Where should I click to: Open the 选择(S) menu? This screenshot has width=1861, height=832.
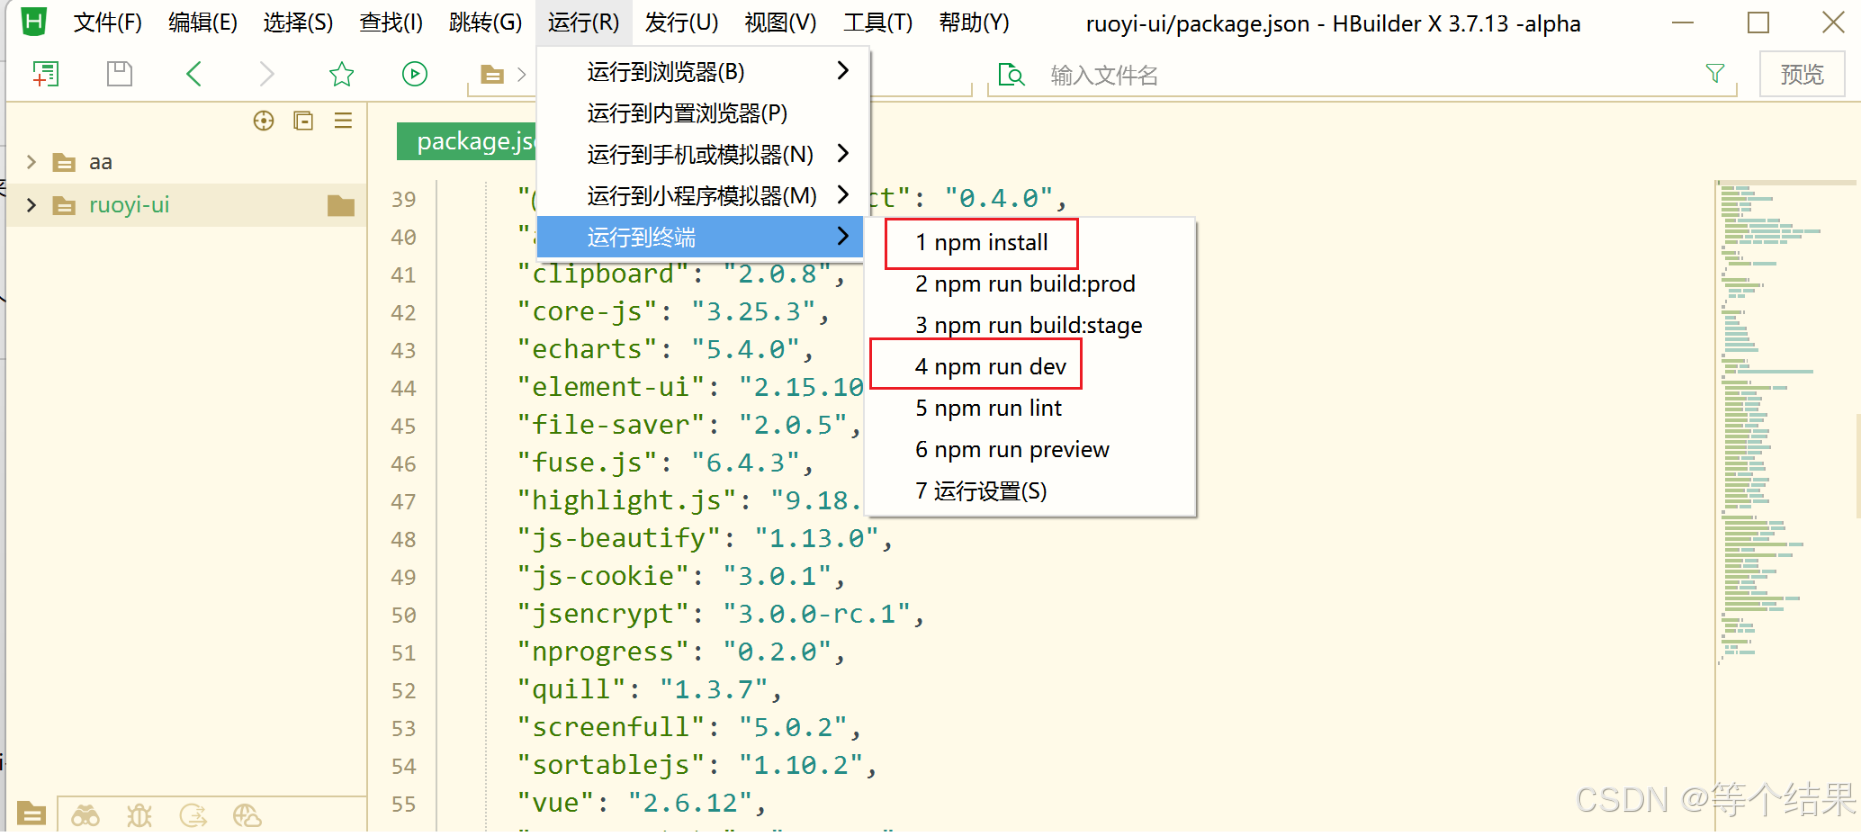298,23
